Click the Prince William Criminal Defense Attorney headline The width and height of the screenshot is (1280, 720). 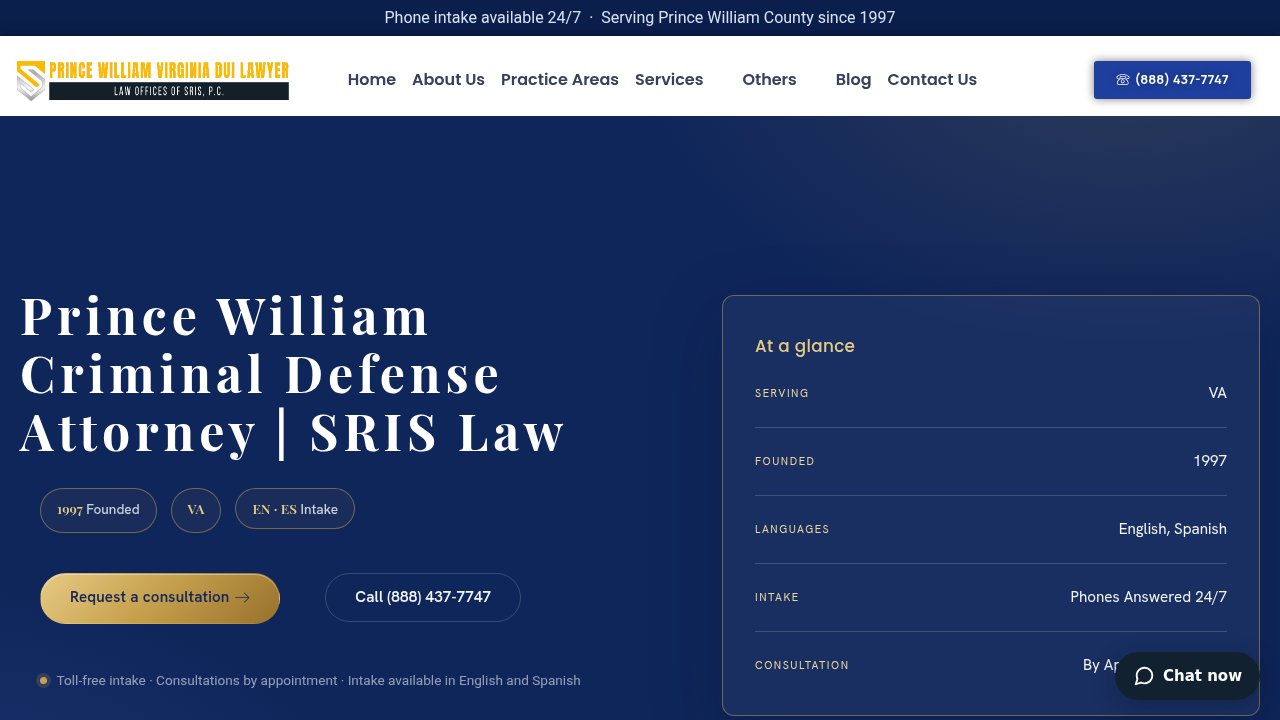(293, 374)
